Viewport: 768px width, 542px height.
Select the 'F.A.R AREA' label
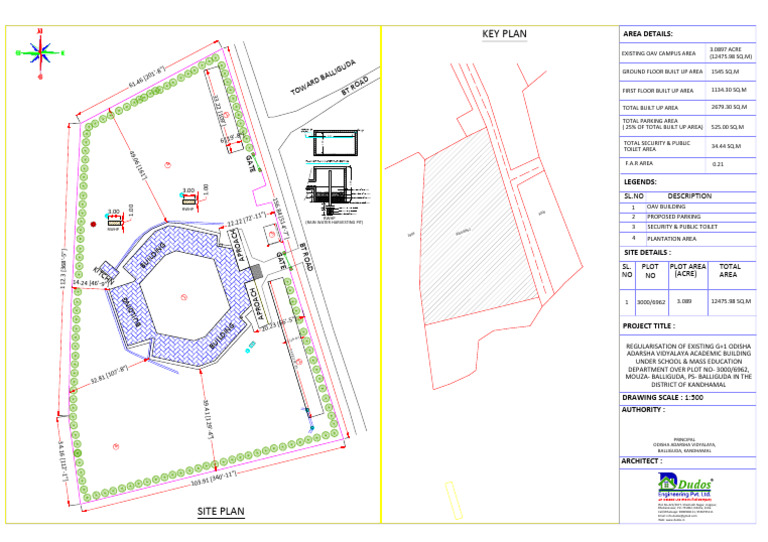[639, 163]
